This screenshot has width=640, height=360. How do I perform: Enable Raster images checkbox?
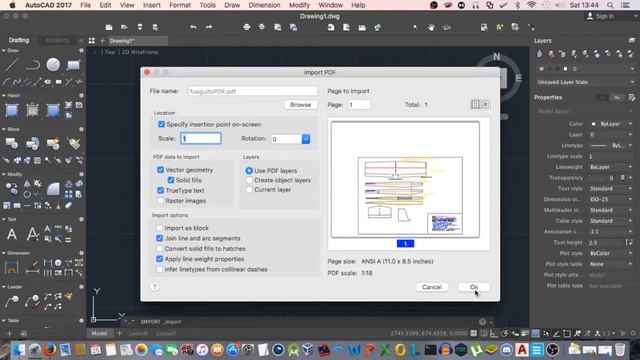tap(160, 200)
